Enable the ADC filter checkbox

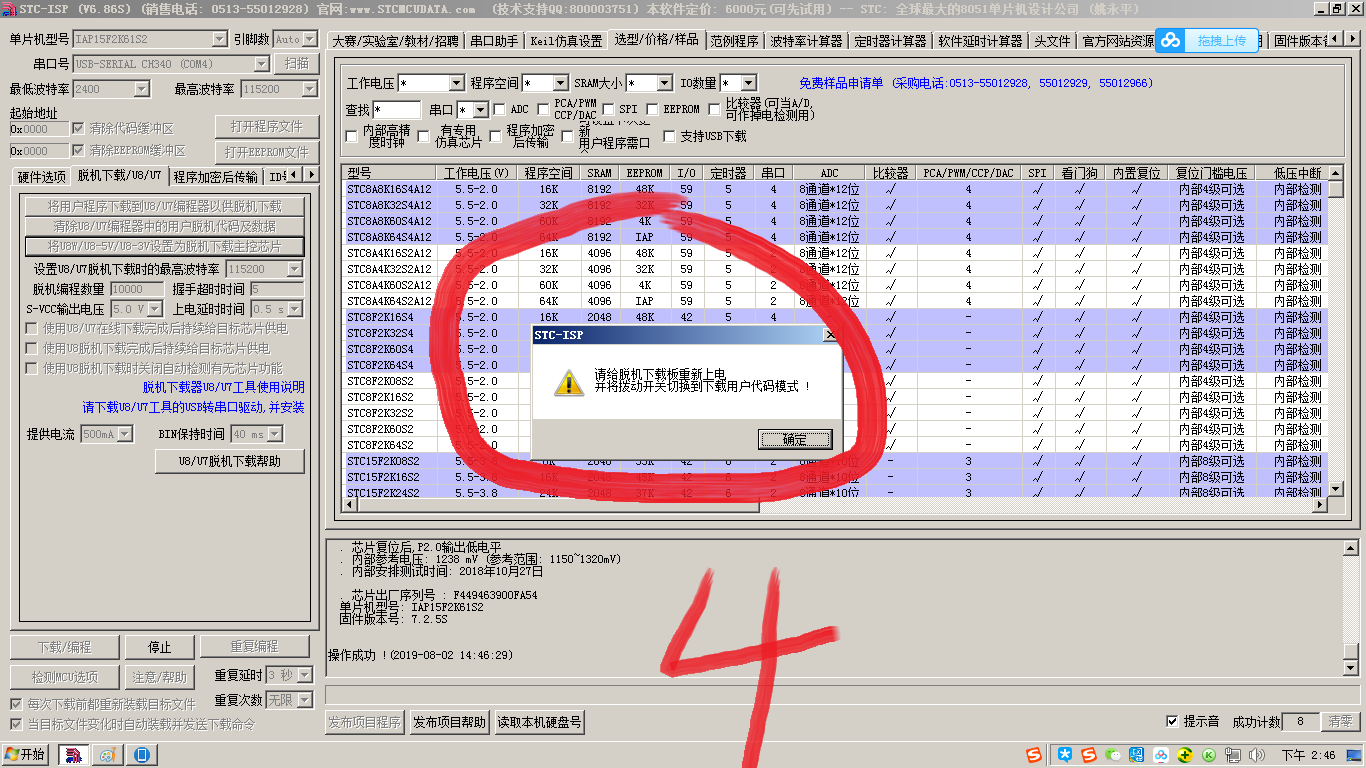pos(499,109)
